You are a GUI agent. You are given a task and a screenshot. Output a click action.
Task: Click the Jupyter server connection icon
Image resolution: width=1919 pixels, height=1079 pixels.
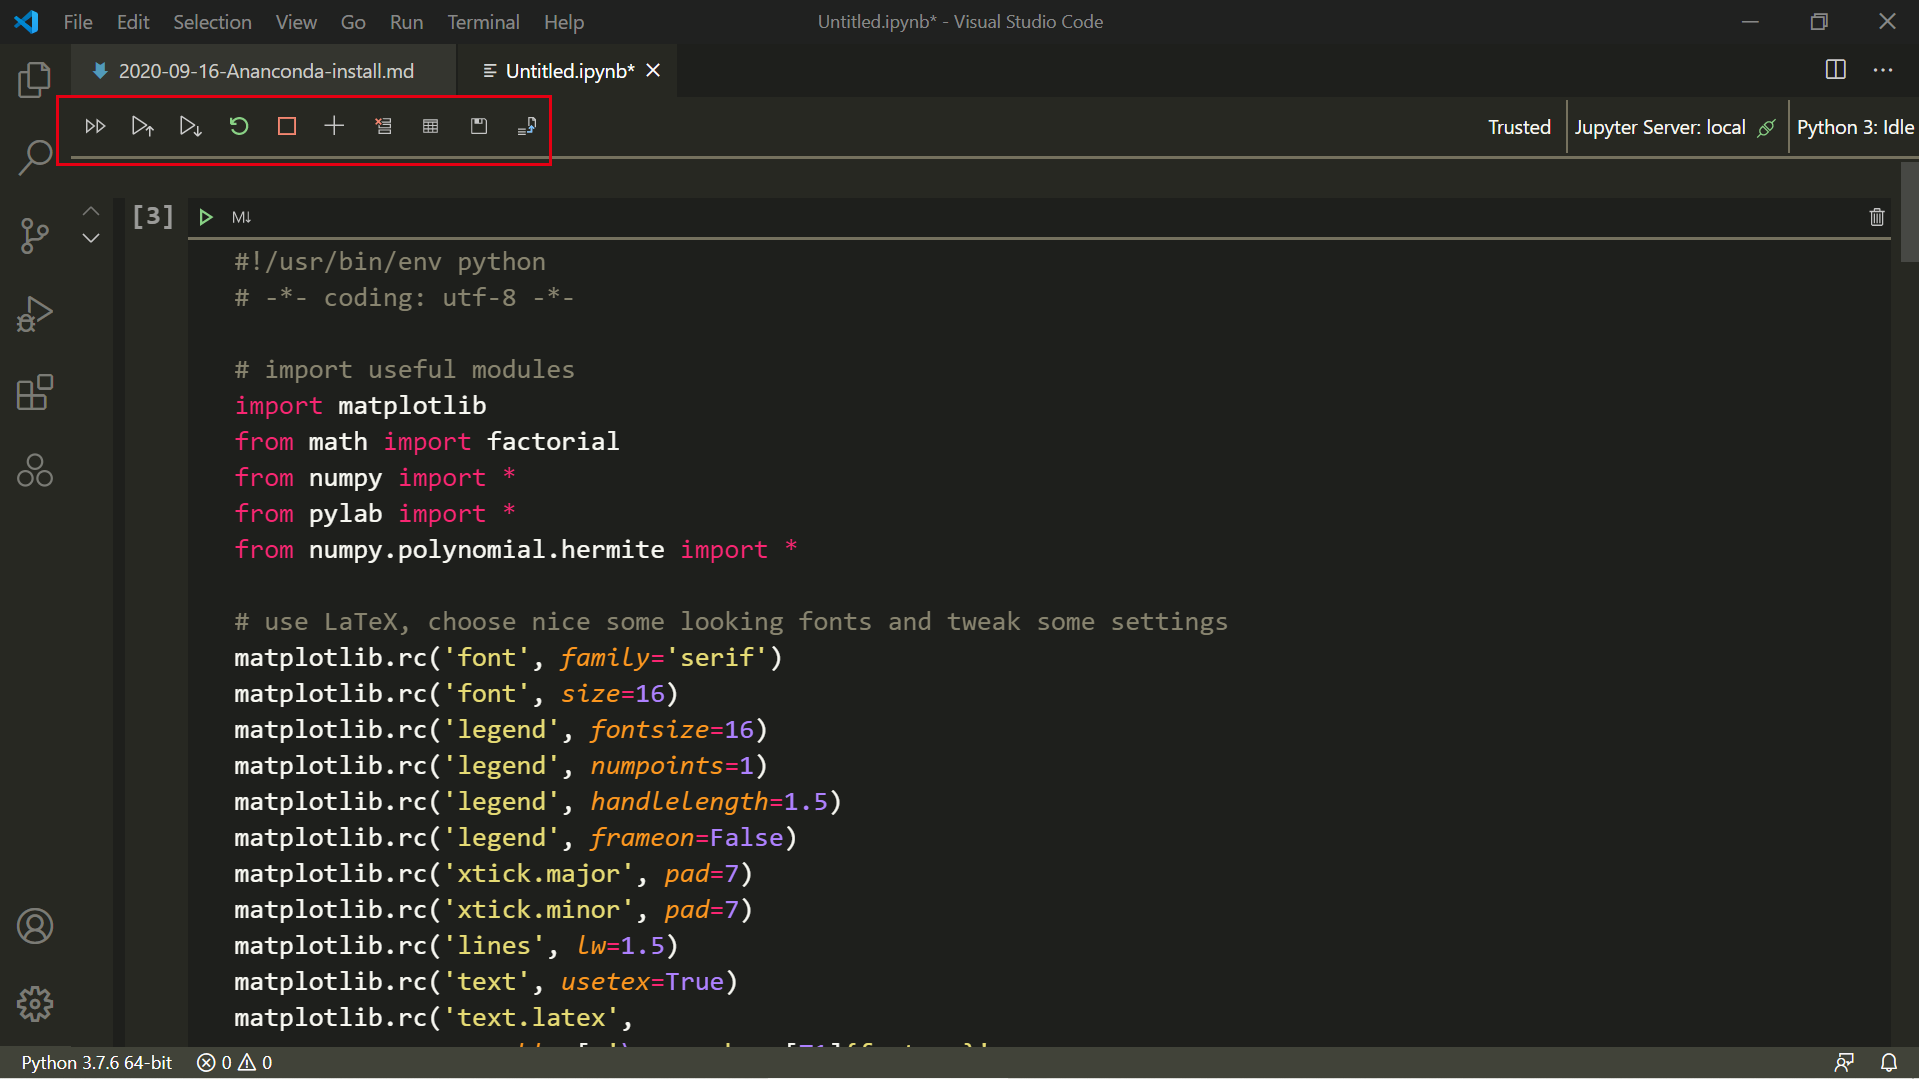pyautogui.click(x=1767, y=127)
